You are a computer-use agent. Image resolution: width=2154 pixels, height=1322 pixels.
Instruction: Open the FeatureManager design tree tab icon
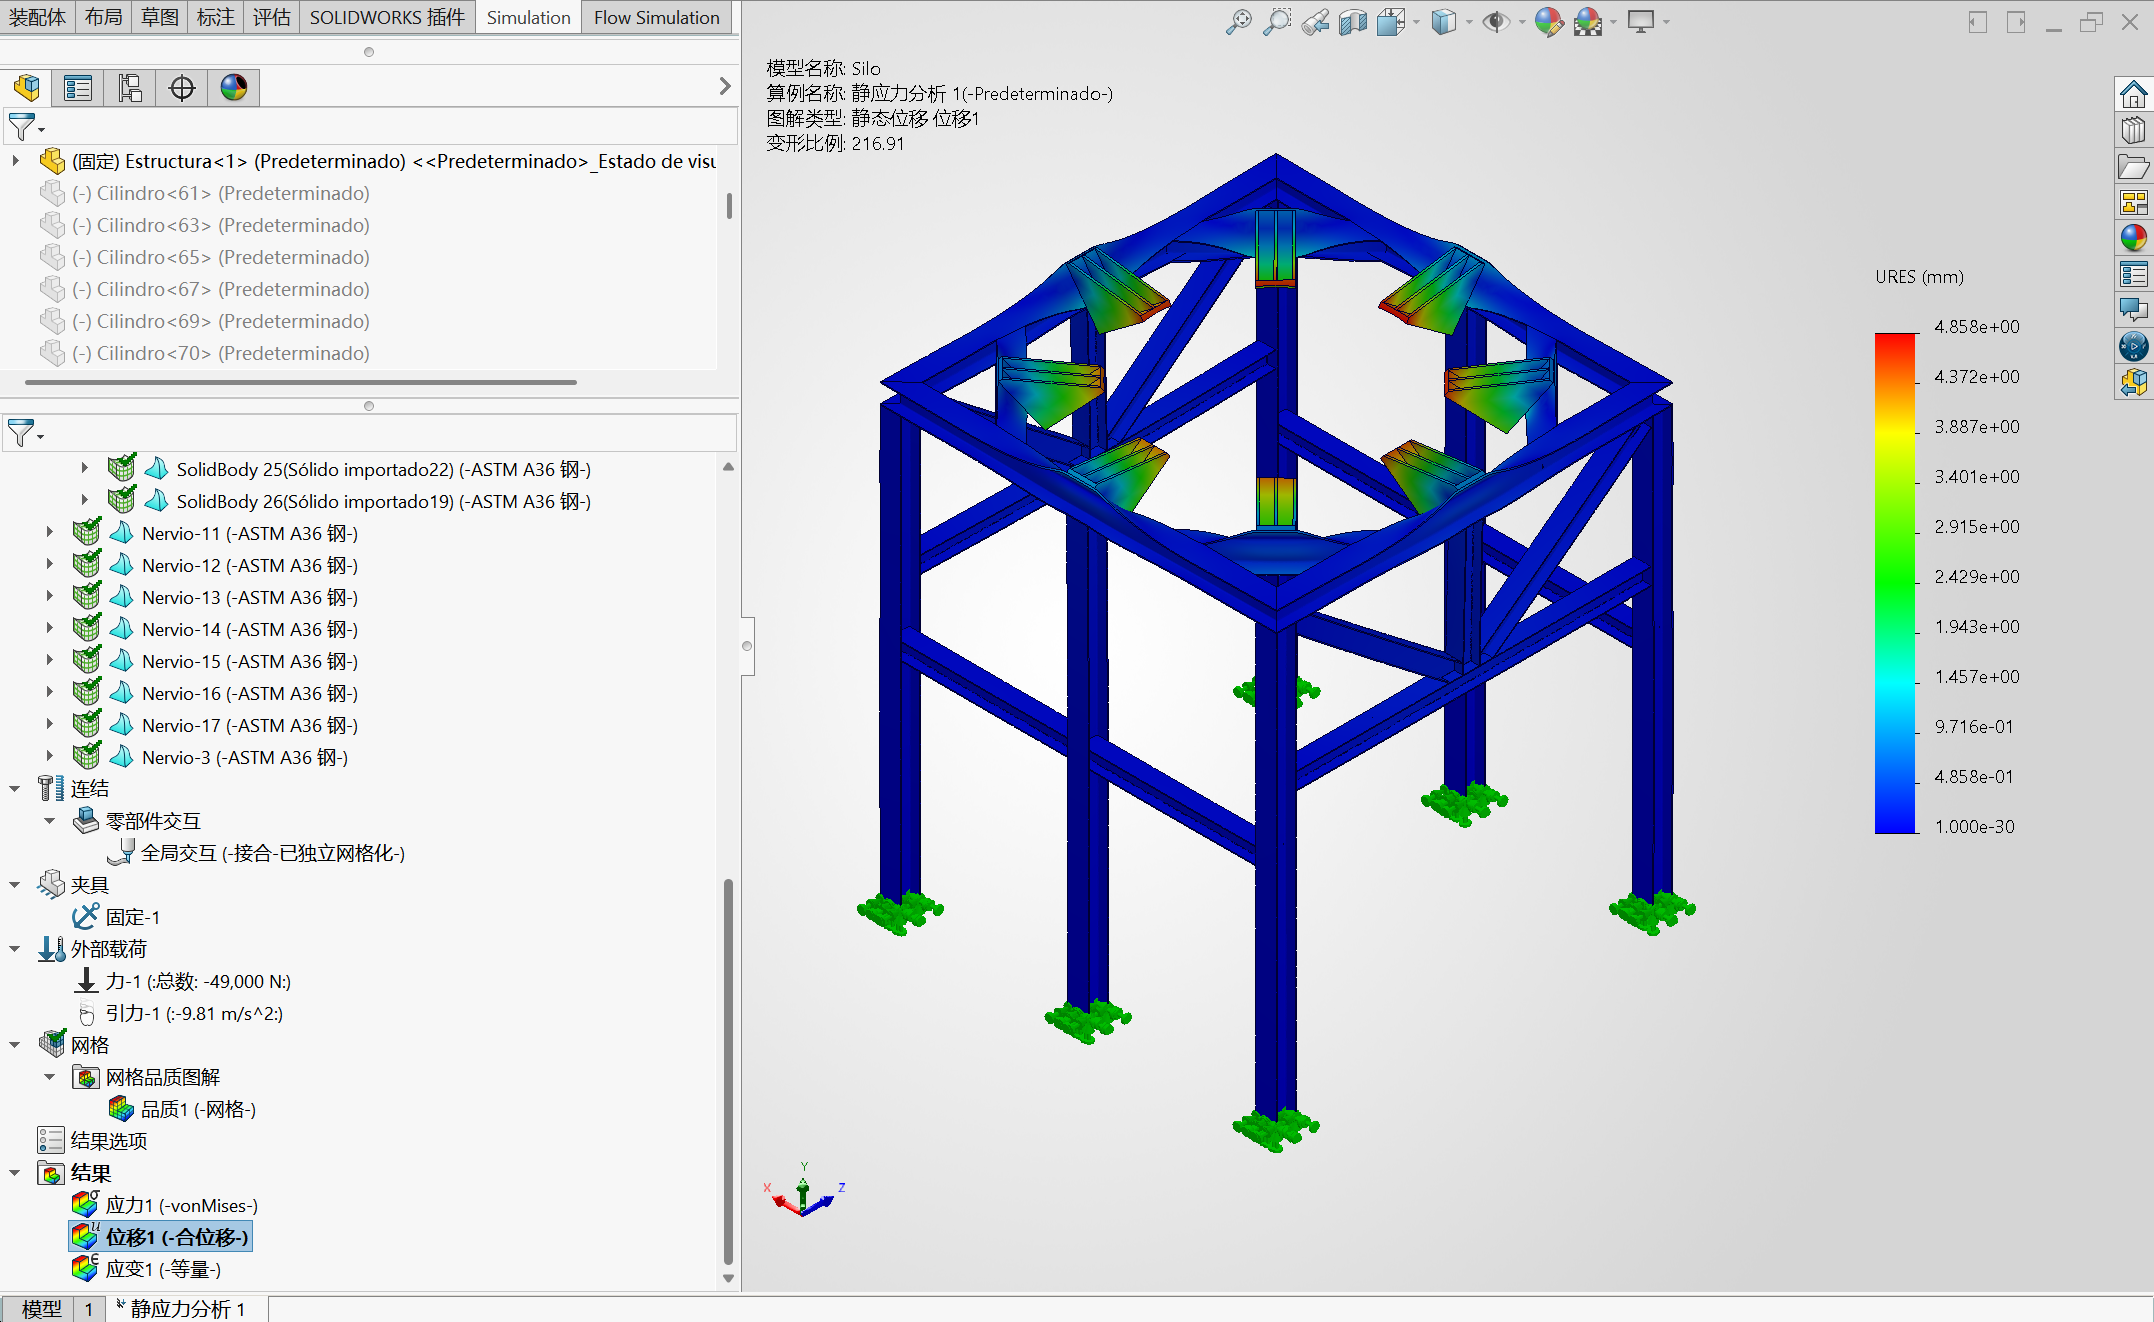(27, 88)
